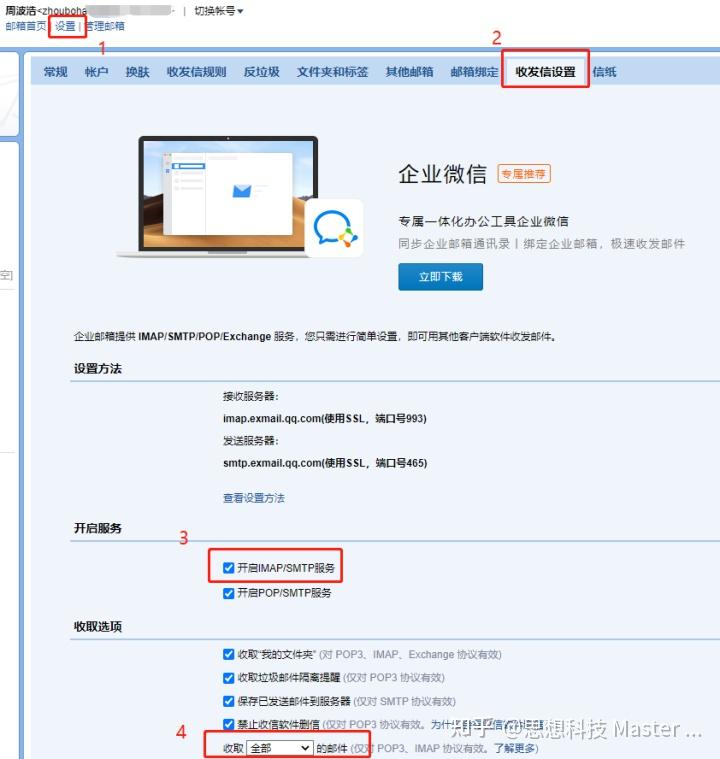Switch to the 邮箱绑定 tab

[474, 72]
